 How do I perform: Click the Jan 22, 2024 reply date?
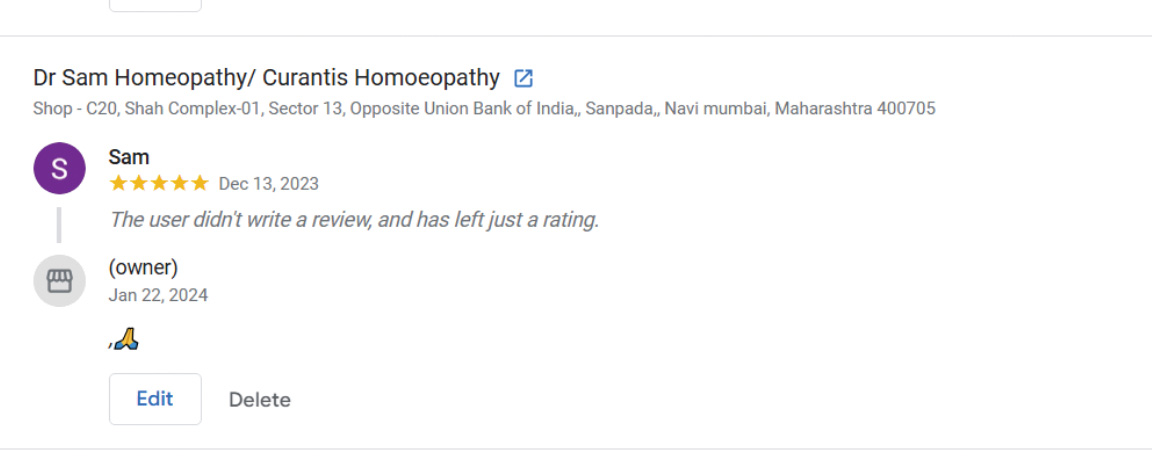click(x=158, y=295)
